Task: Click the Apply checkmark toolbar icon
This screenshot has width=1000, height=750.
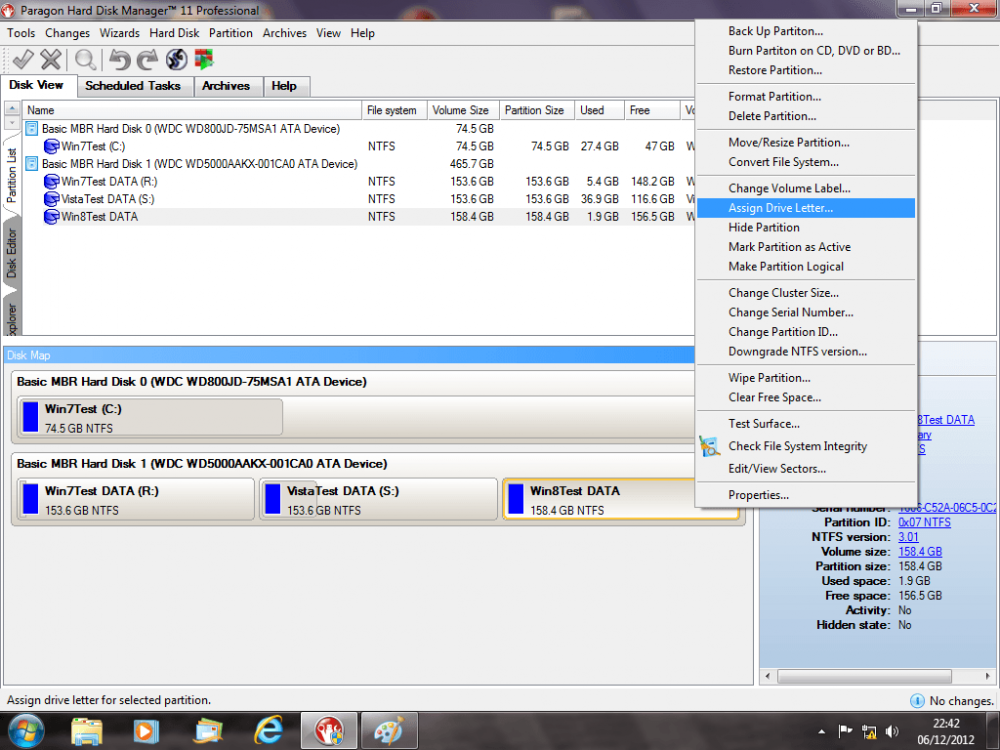Action: click(x=23, y=59)
